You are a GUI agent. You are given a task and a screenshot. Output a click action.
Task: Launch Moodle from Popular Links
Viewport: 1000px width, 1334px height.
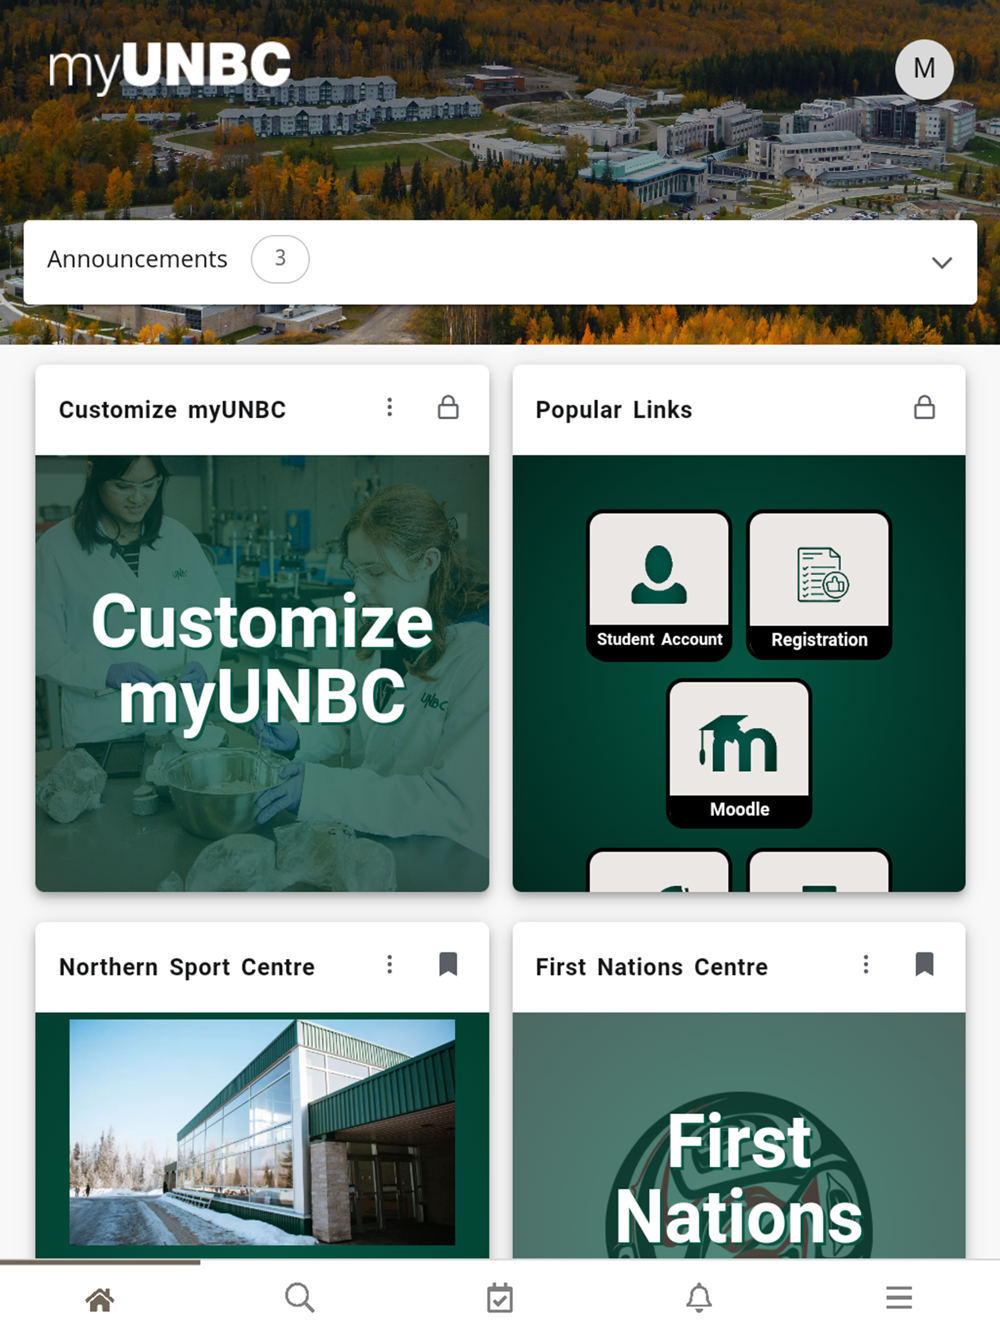pyautogui.click(x=739, y=753)
